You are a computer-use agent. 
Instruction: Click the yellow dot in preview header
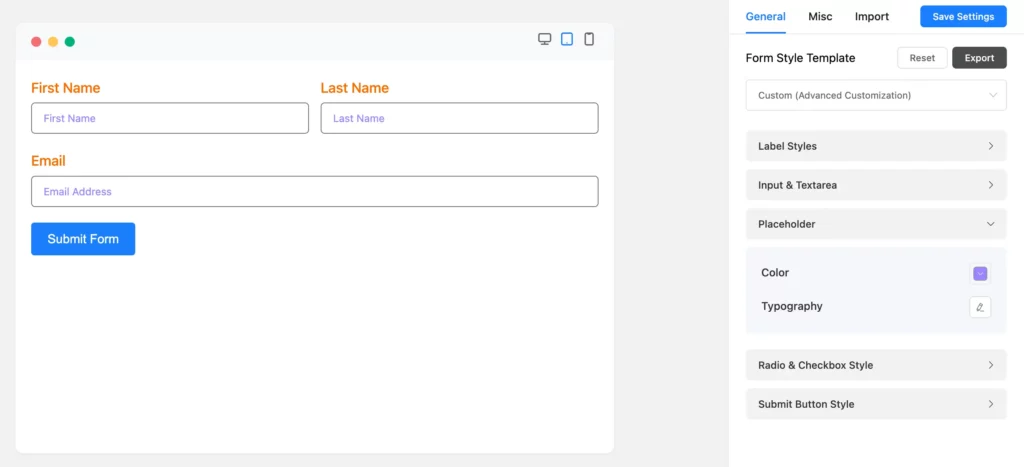[53, 42]
